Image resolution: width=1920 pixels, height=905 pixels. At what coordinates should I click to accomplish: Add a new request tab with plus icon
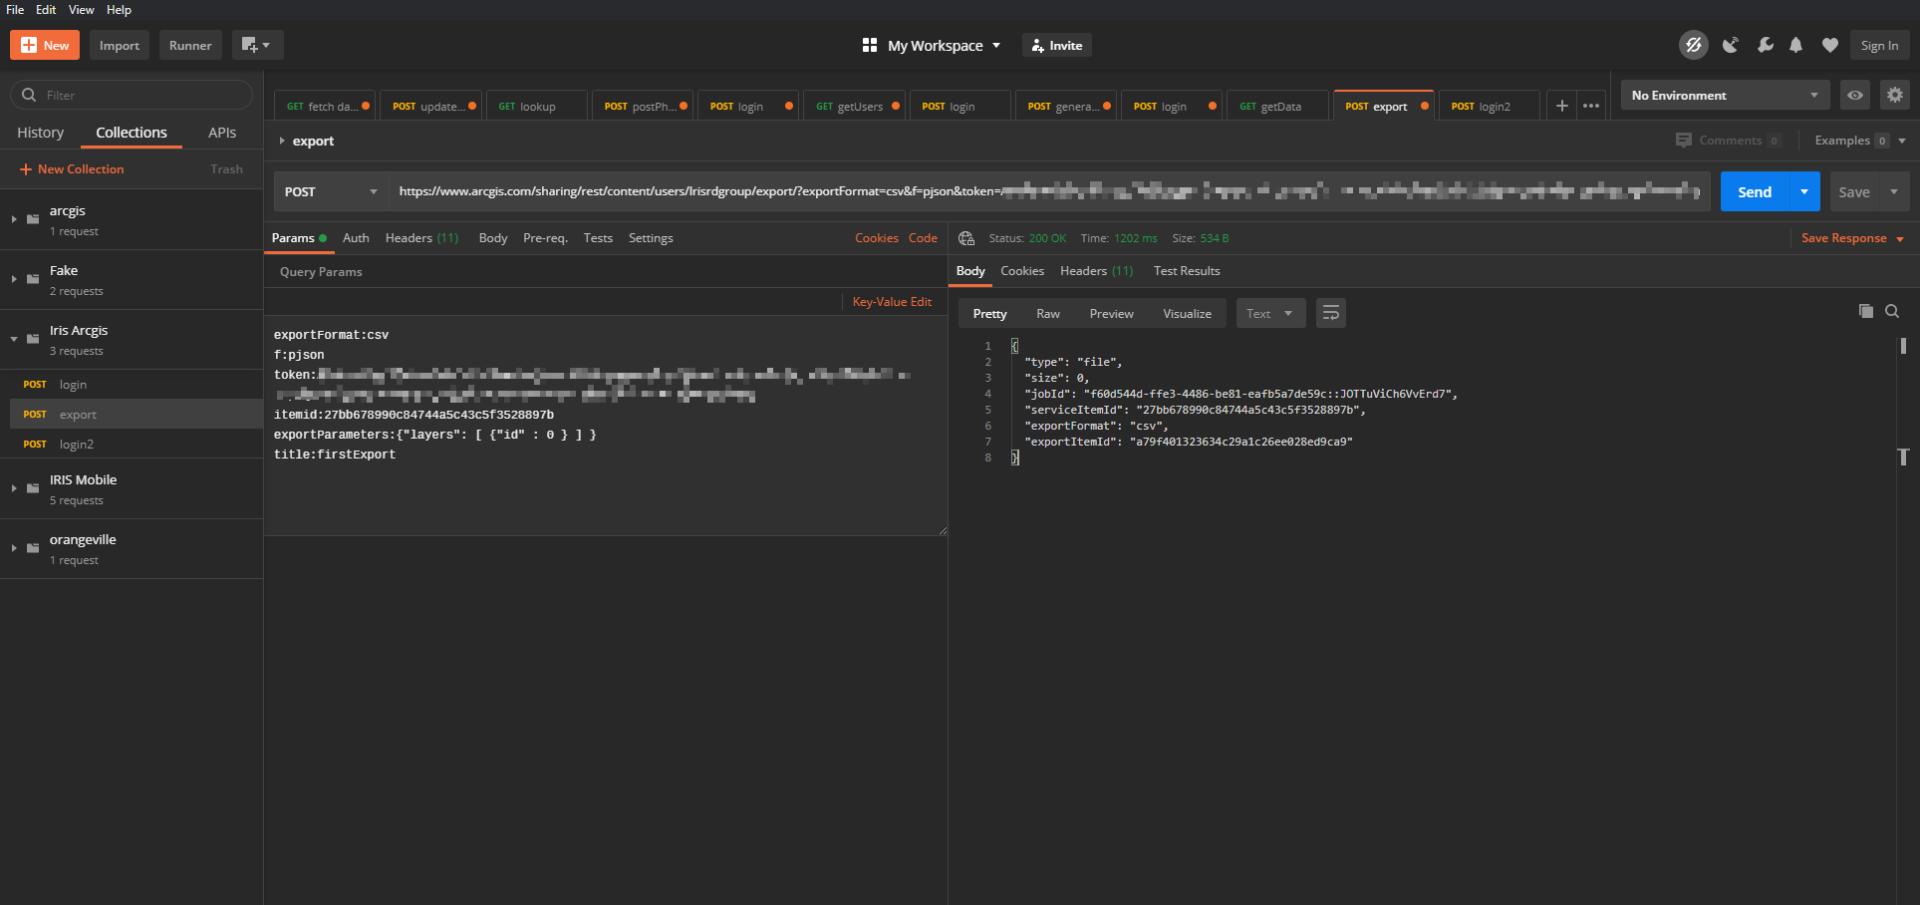[1562, 106]
